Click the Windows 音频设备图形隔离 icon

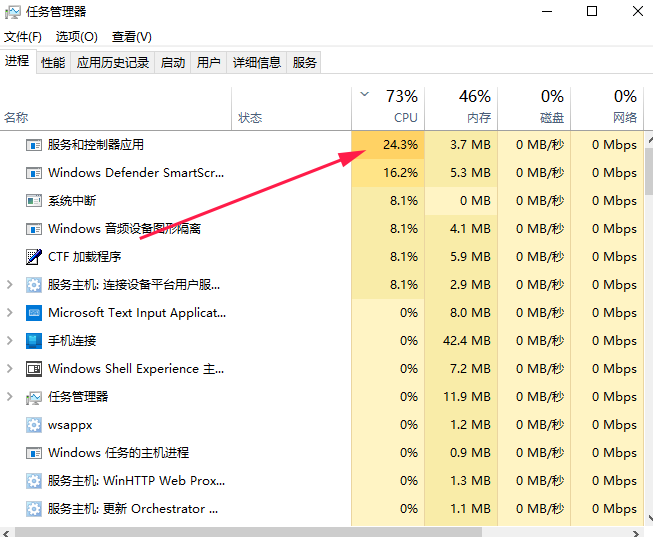click(34, 229)
